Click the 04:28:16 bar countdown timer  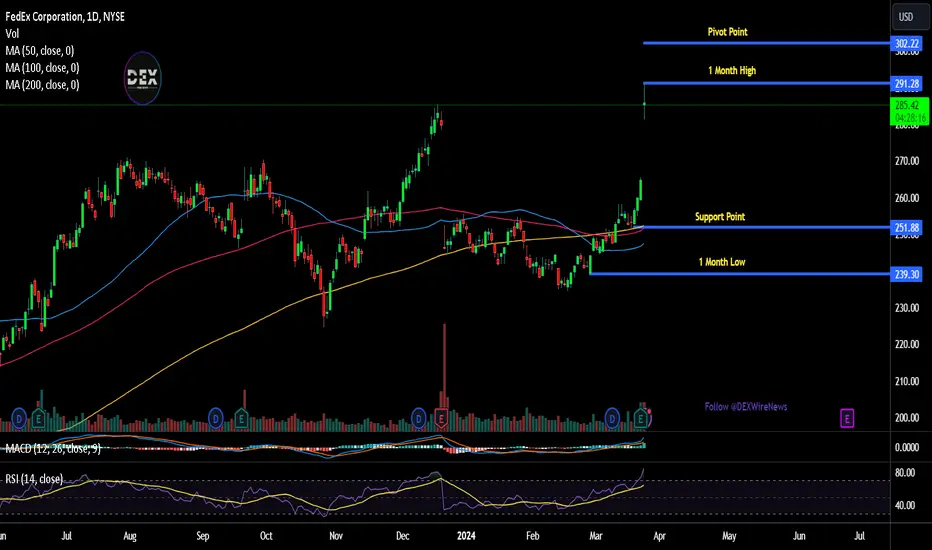click(910, 118)
